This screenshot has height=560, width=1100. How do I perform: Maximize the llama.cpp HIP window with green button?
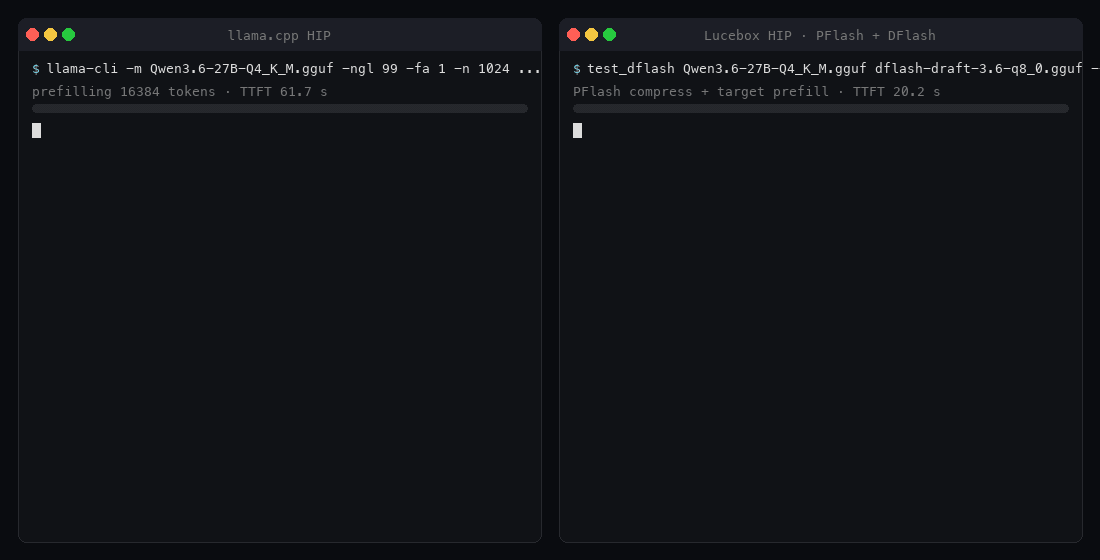tap(69, 34)
